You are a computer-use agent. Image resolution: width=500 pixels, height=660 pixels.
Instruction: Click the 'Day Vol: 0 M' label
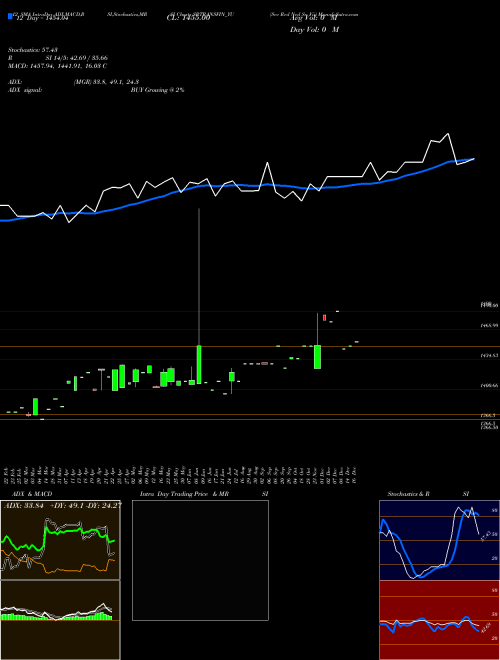pos(314,29)
